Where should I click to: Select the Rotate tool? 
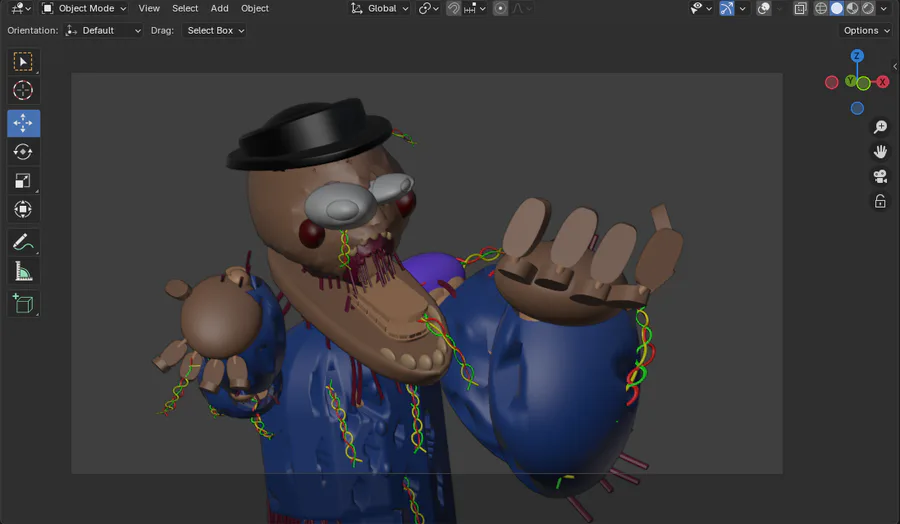[23, 152]
